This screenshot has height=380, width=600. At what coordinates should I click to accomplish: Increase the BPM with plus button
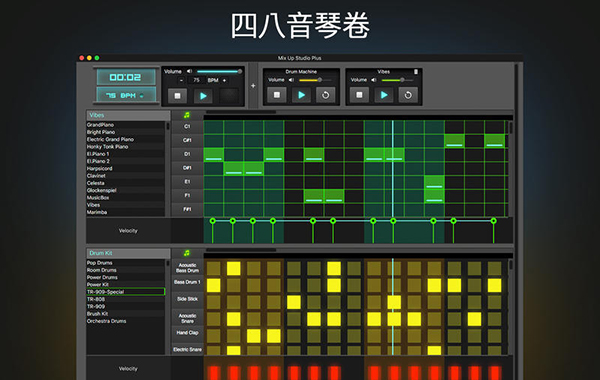click(224, 80)
